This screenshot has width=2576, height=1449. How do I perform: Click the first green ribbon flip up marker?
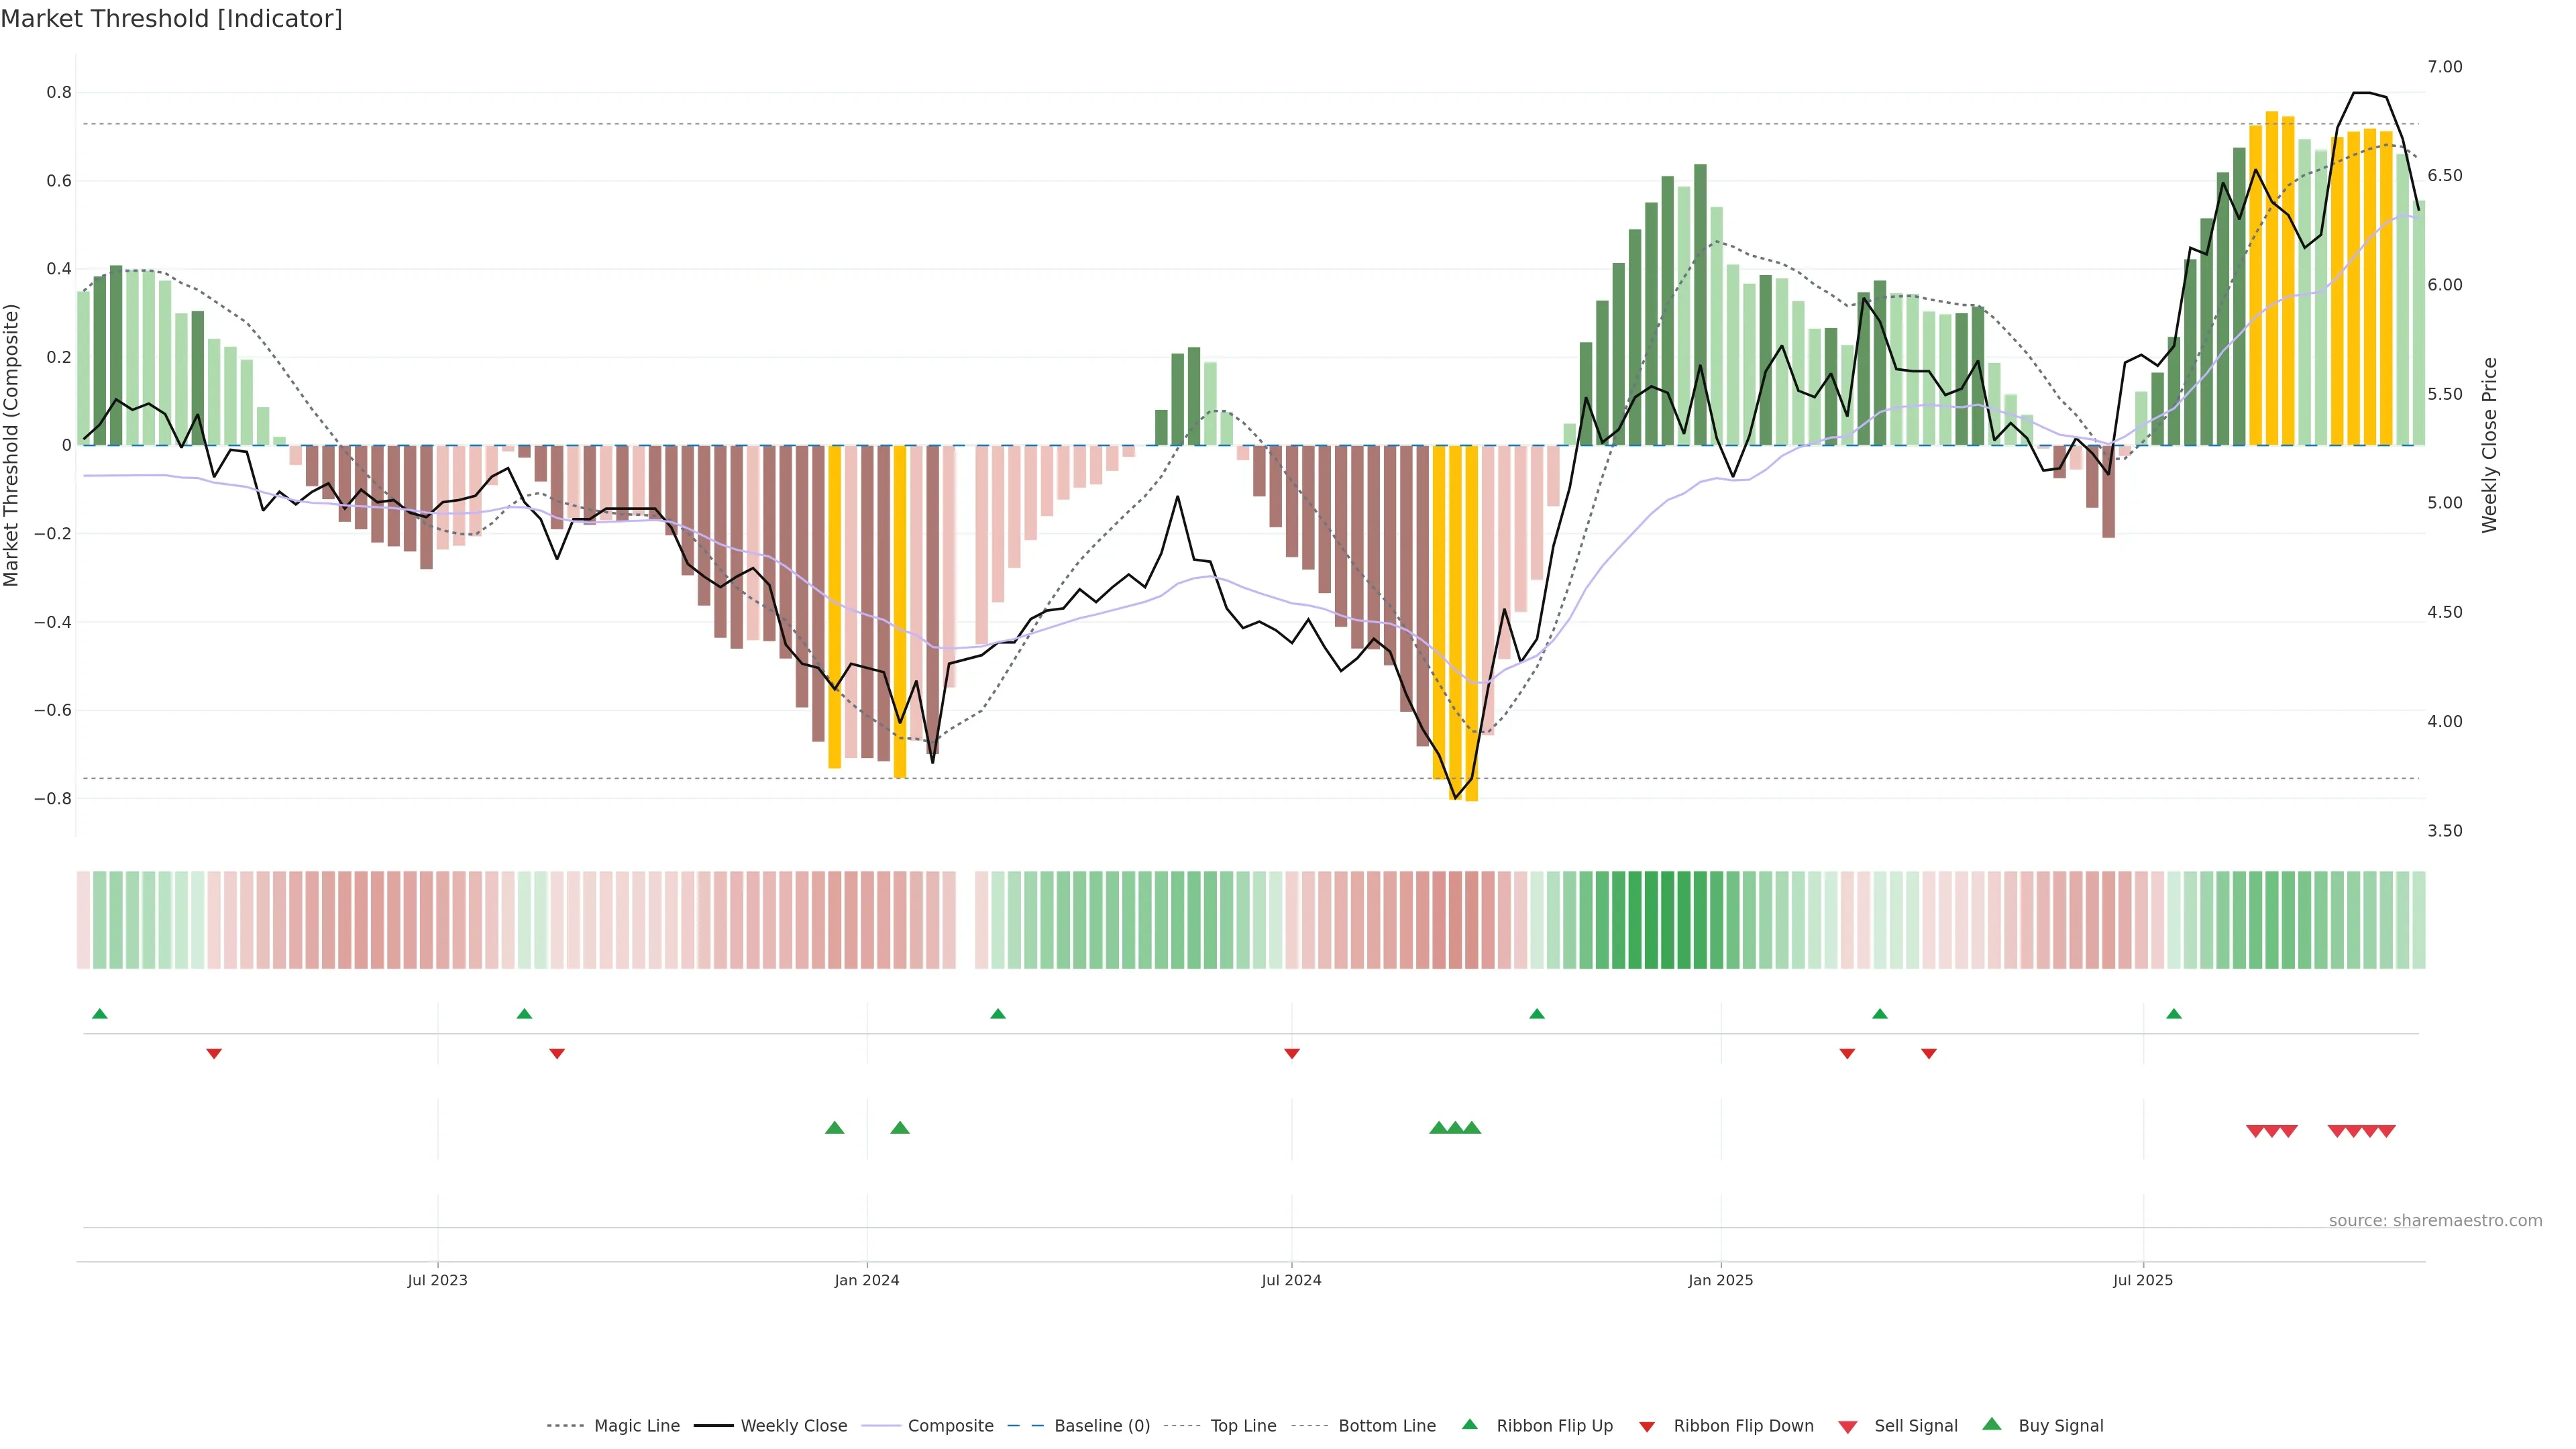(100, 1014)
